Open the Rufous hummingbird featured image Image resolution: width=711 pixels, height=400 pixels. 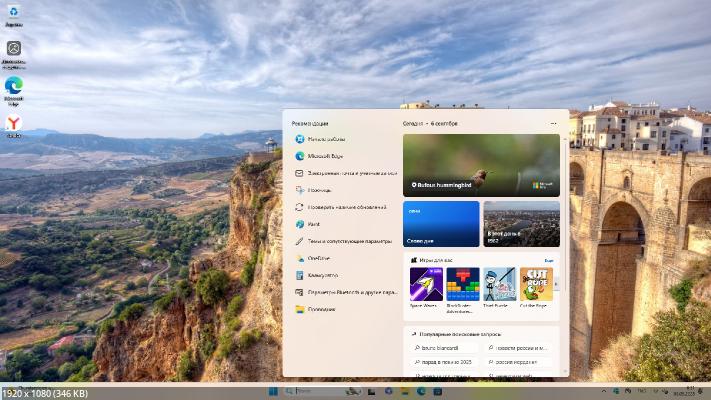tap(481, 165)
